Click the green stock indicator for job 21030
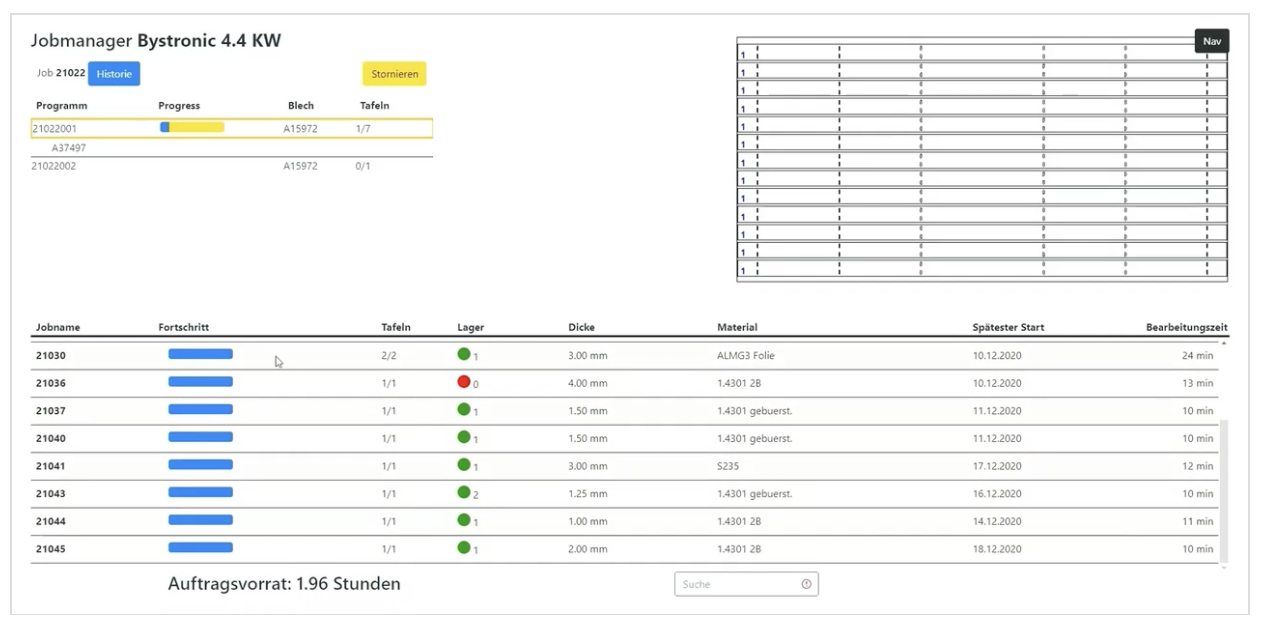This screenshot has width=1264, height=626. (463, 354)
